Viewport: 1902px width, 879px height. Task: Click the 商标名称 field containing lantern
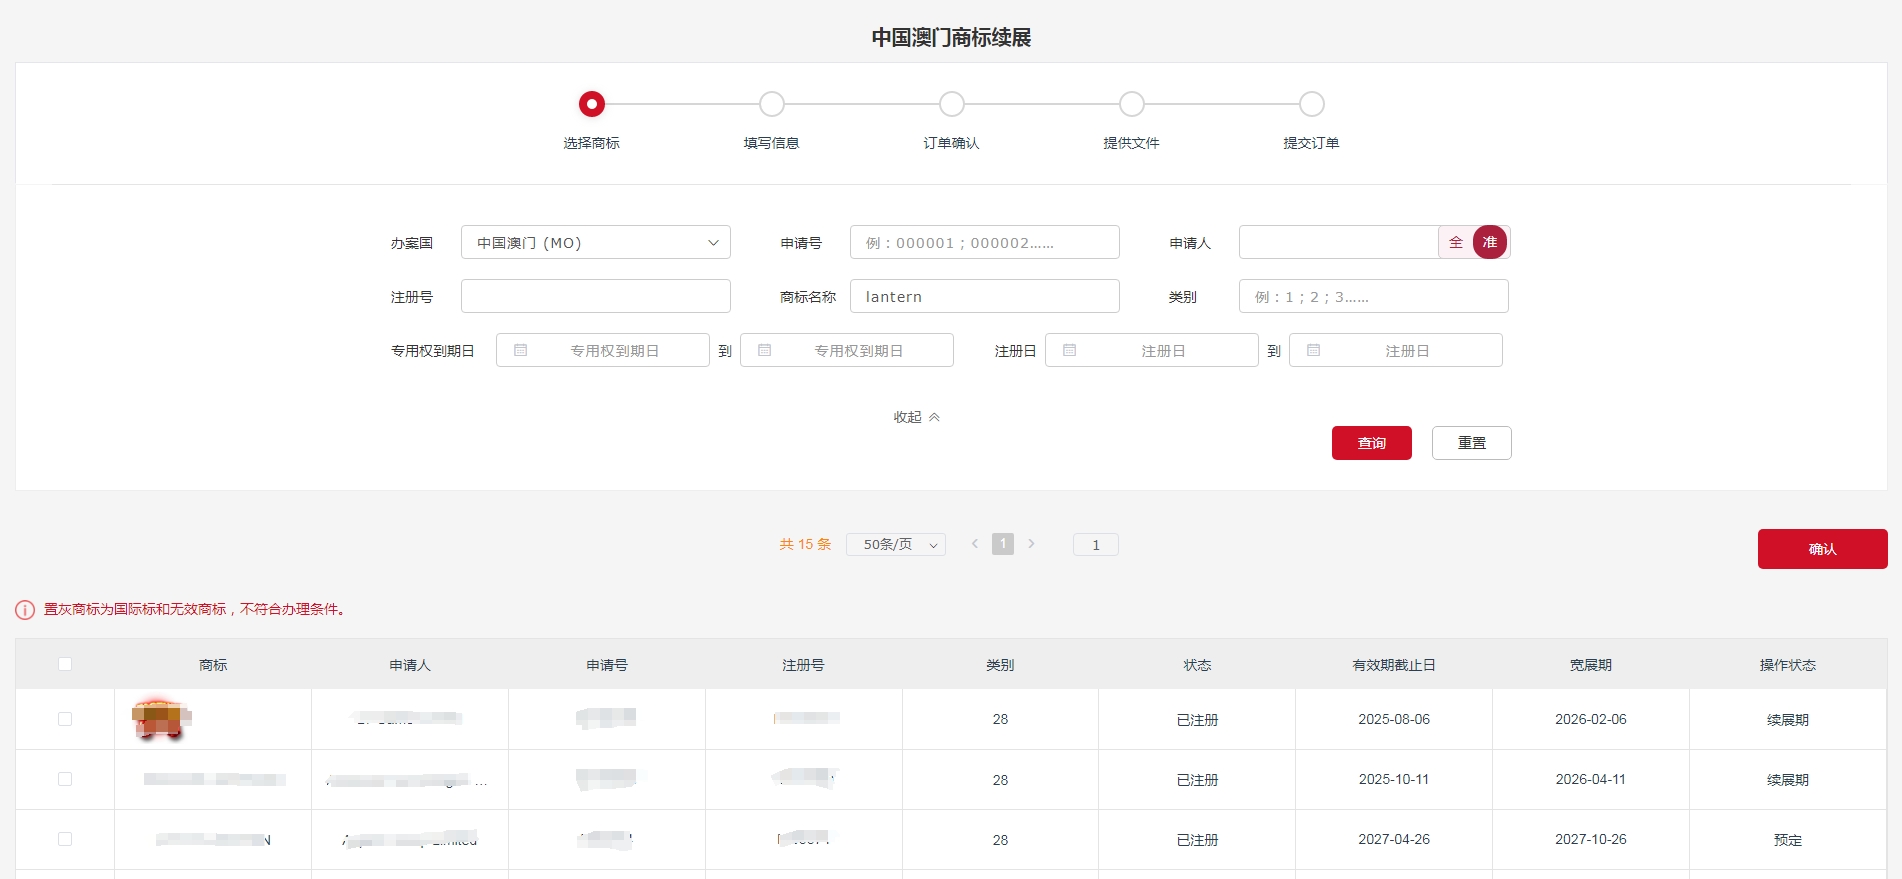click(x=985, y=296)
